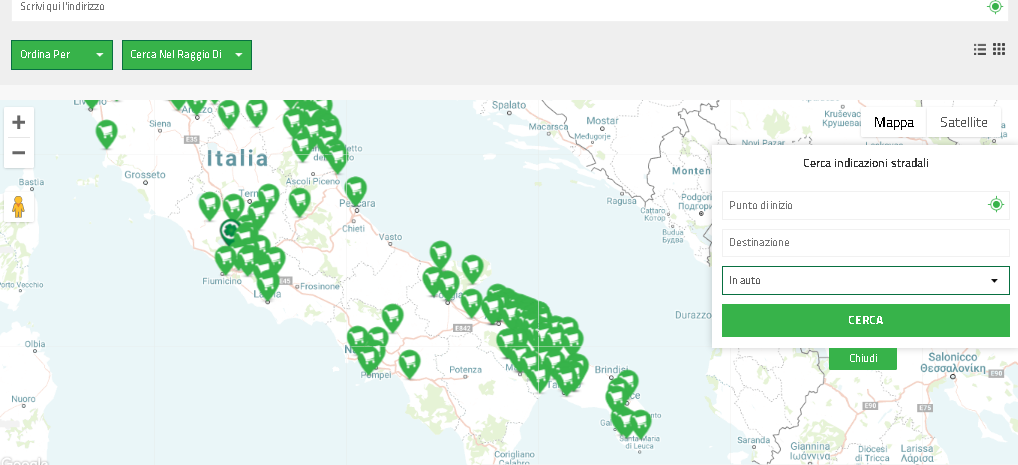Expand the Cerca Nel Raggio Di dropdown
The height and width of the screenshot is (465, 1018).
tap(187, 55)
